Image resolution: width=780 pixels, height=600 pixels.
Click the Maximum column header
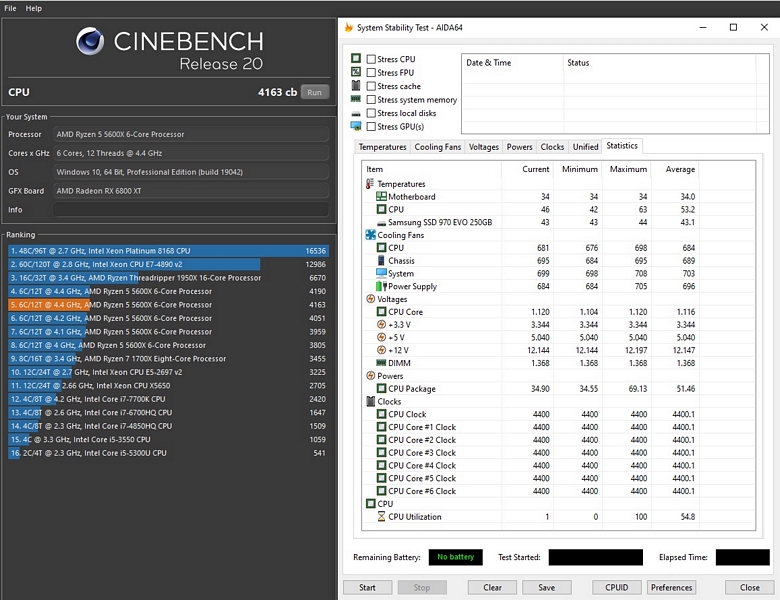point(628,169)
